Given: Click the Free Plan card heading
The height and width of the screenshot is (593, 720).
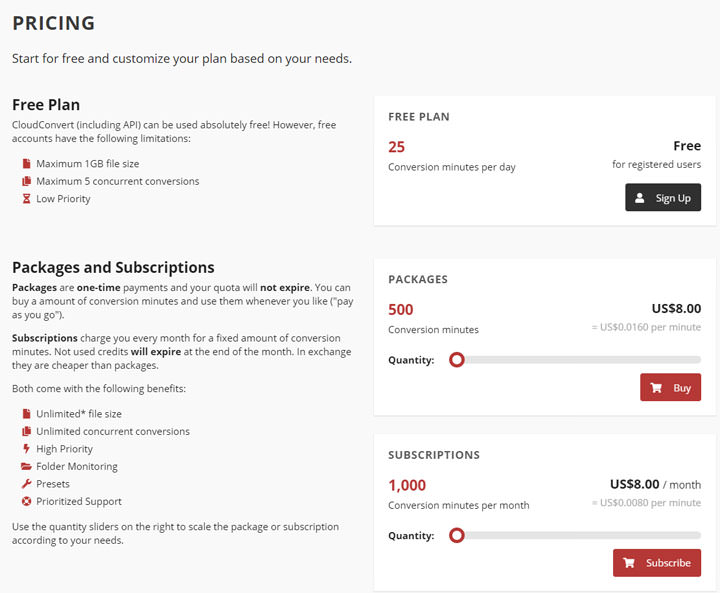Looking at the screenshot, I should (419, 117).
